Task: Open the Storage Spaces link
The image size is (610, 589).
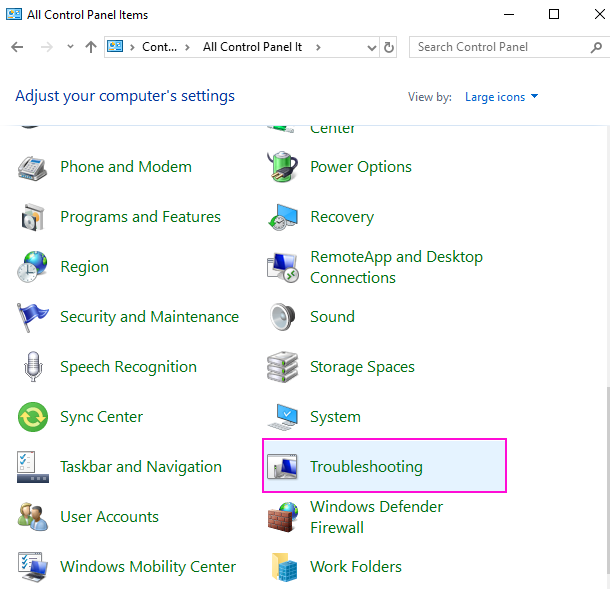Action: pyautogui.click(x=362, y=367)
